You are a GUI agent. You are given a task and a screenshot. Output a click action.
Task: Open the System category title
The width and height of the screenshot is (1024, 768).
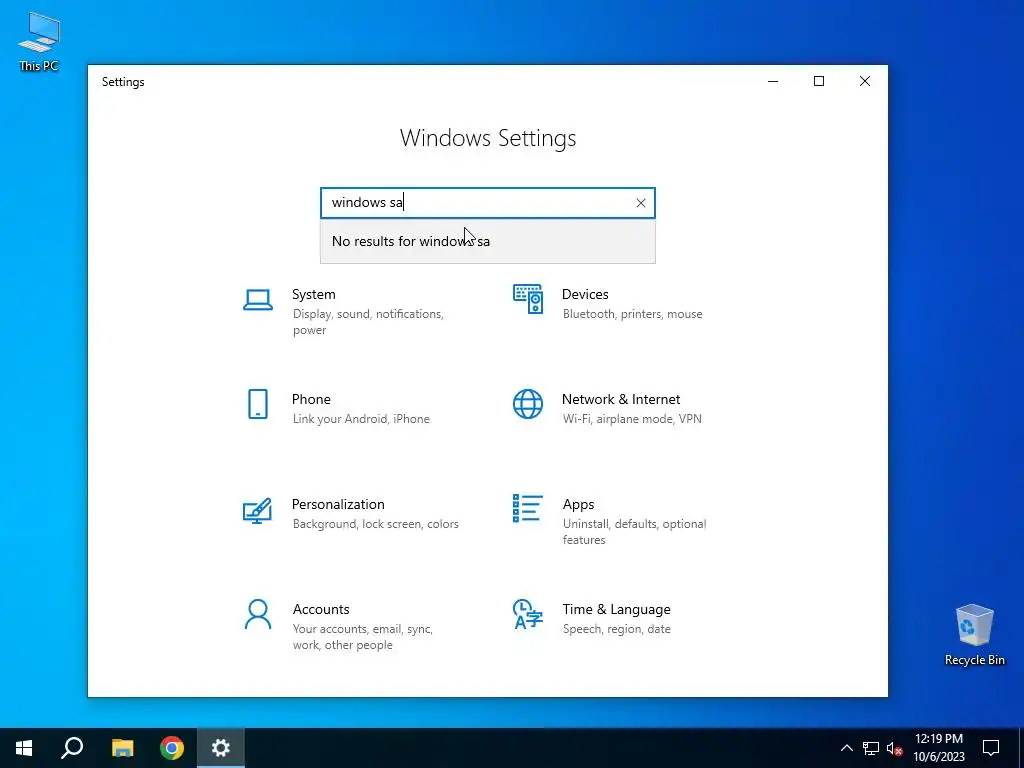[x=313, y=294]
